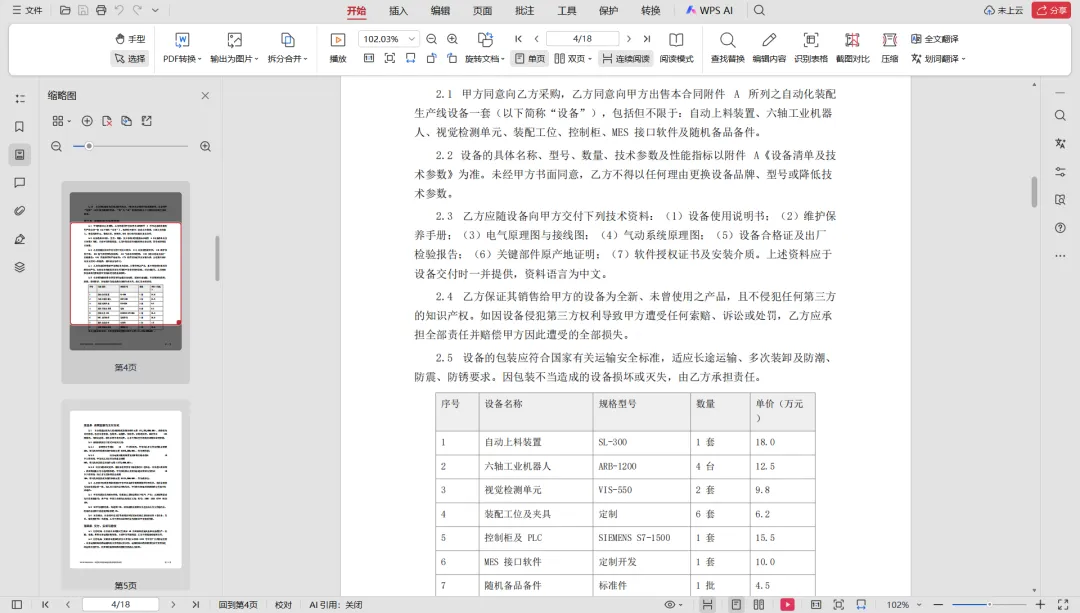The height and width of the screenshot is (613, 1080).
Task: Open 截图对比 screenshot compare tool
Action: point(853,48)
